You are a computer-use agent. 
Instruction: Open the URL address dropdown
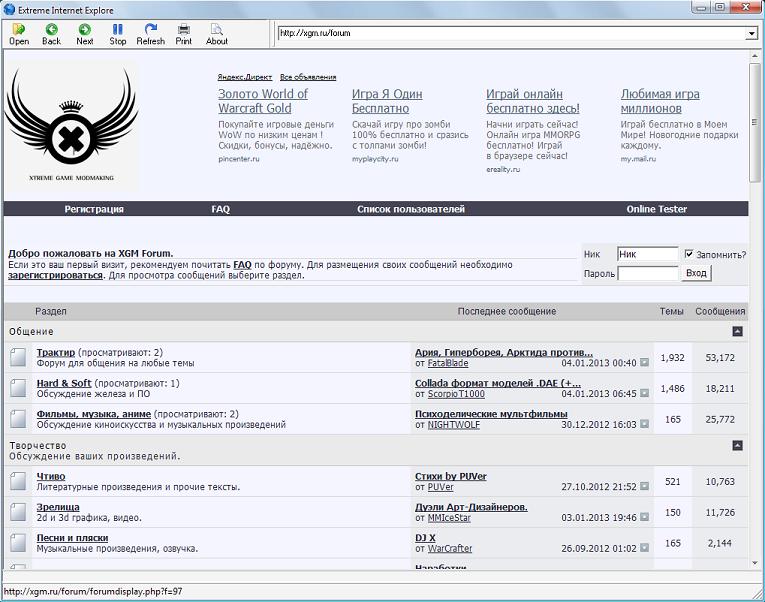click(x=751, y=34)
